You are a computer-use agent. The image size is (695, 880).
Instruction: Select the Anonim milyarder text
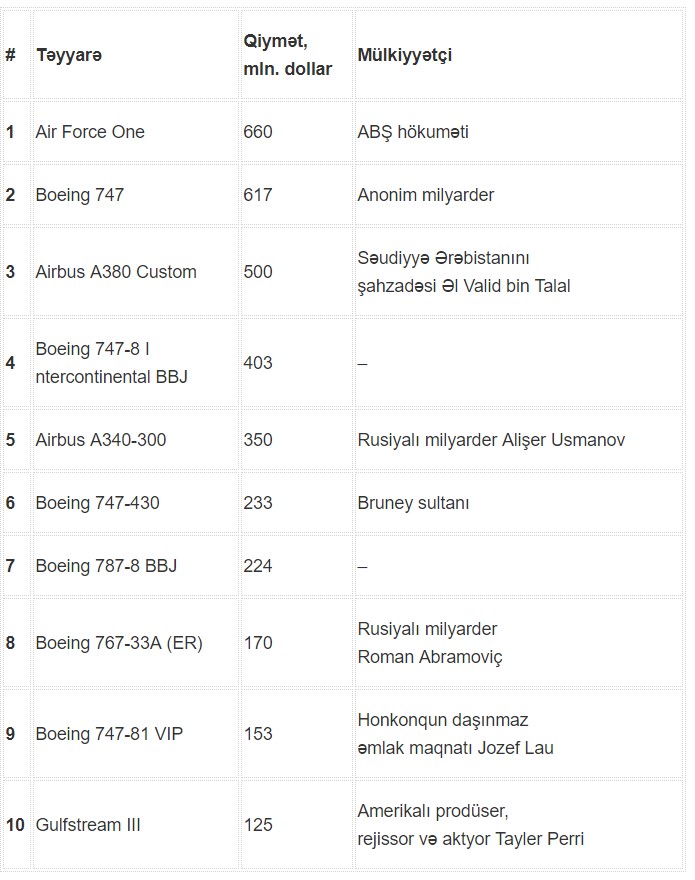426,195
